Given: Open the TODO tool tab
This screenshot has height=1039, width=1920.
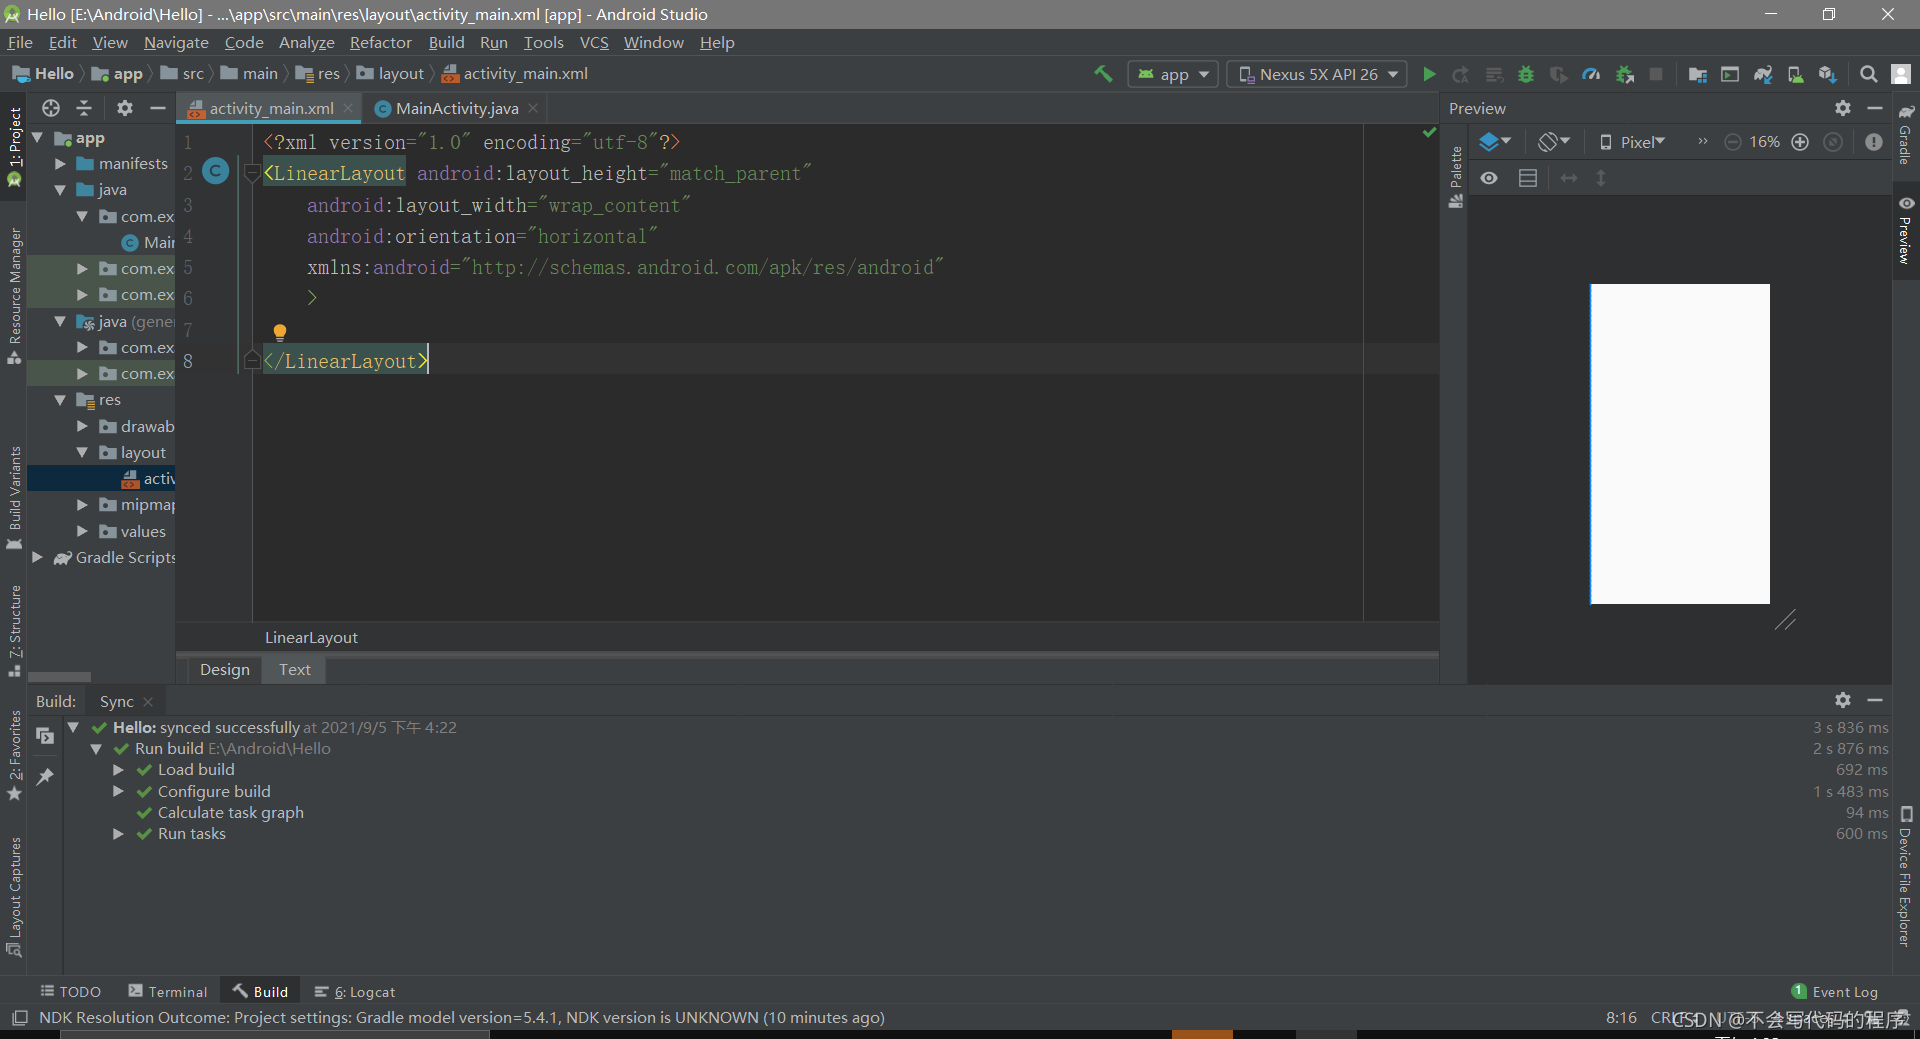Looking at the screenshot, I should coord(70,991).
